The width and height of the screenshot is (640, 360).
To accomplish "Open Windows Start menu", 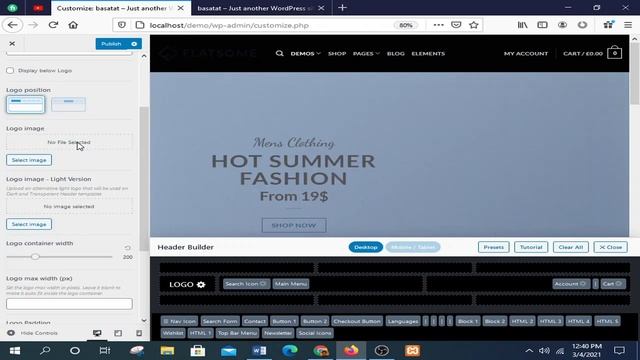I will pyautogui.click(x=15, y=351).
